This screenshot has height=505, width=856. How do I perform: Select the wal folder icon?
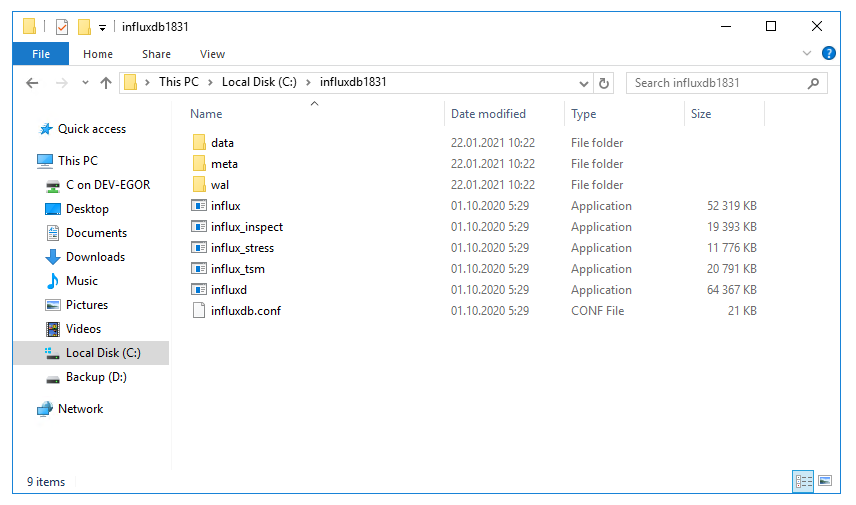pyautogui.click(x=199, y=185)
